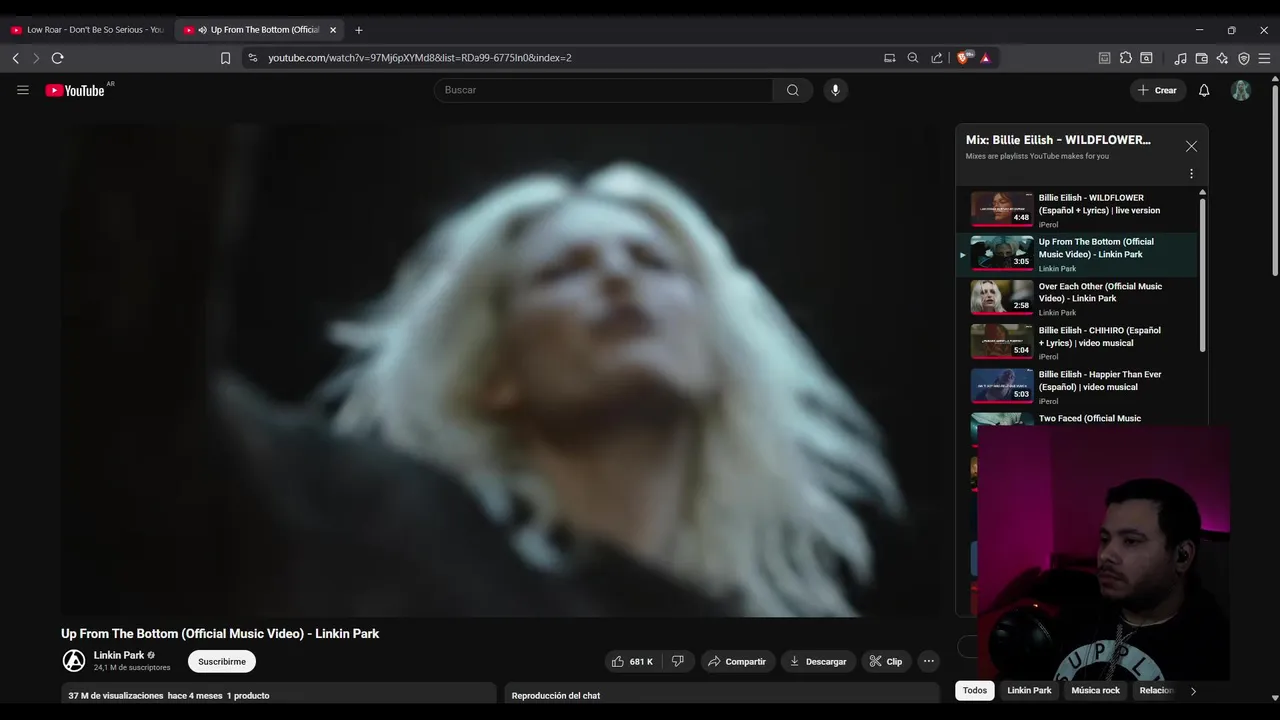Open a new browser tab

pos(359,30)
